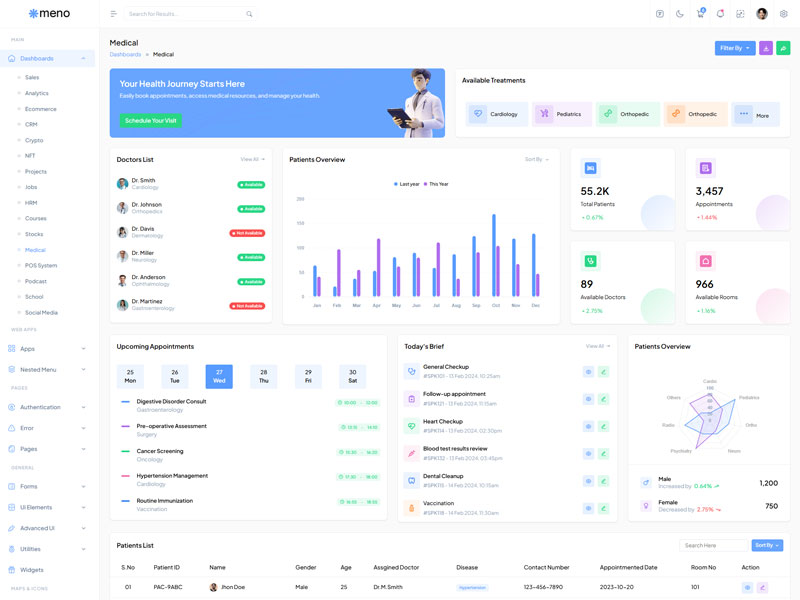This screenshot has height=600, width=800.
Task: Select the Cardiology treatment card
Action: point(496,114)
